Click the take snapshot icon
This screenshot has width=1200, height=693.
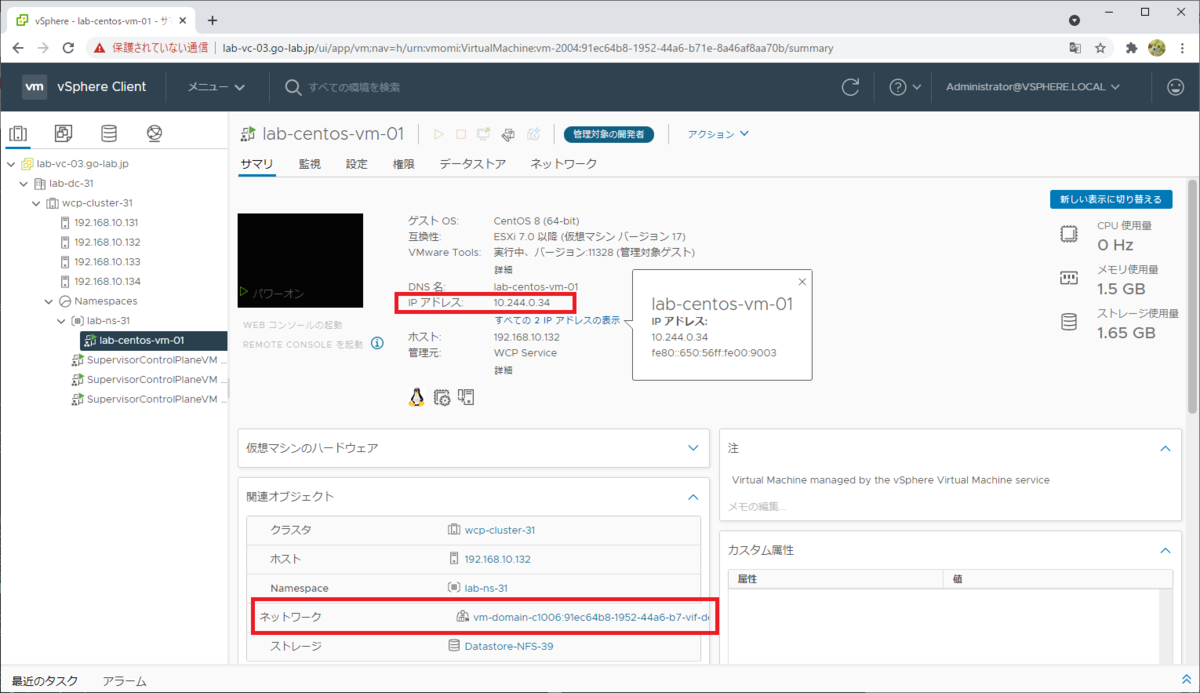click(x=534, y=134)
